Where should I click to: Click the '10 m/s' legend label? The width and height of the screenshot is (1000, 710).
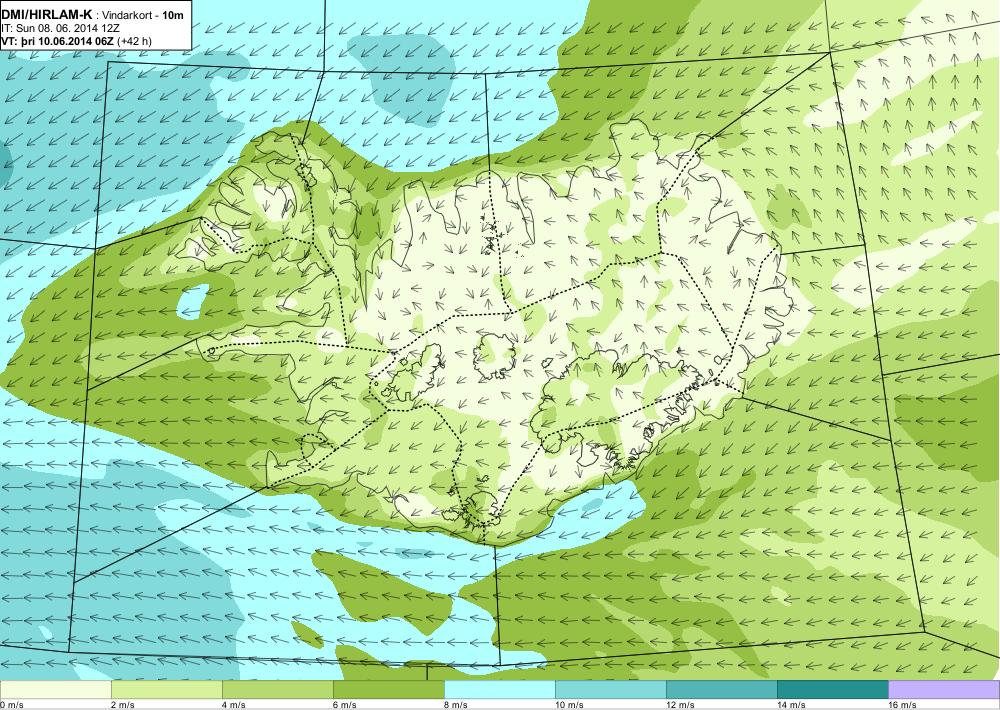coord(569,705)
